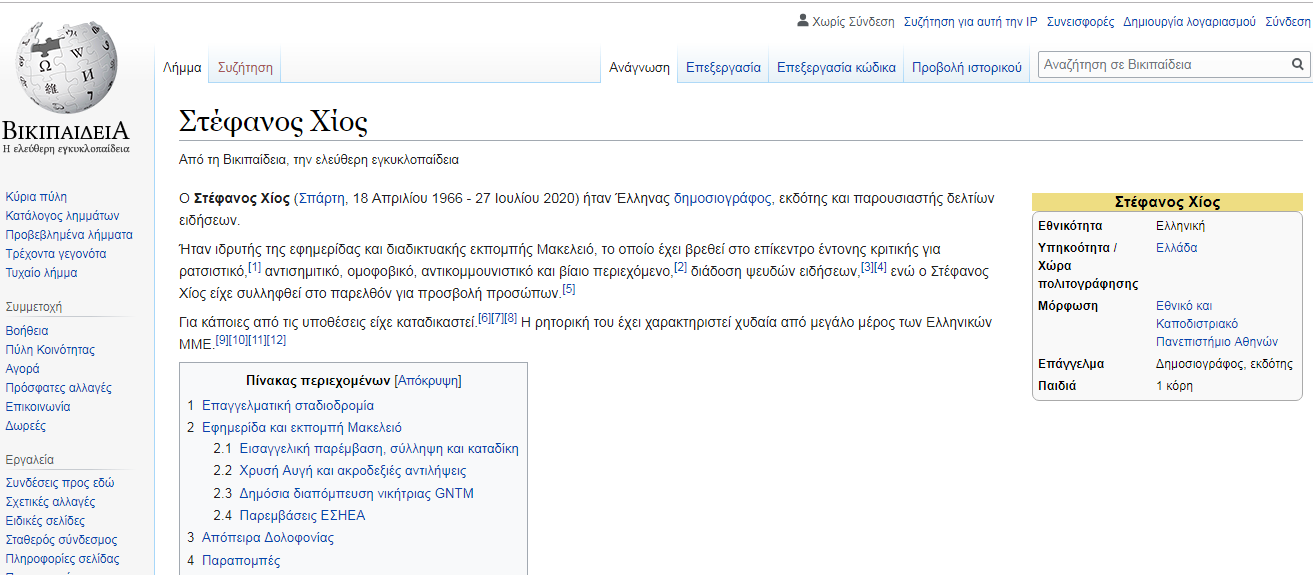Image resolution: width=1313 pixels, height=575 pixels.
Task: Click Δημιουργία λογαριασμού link
Action: (1189, 21)
